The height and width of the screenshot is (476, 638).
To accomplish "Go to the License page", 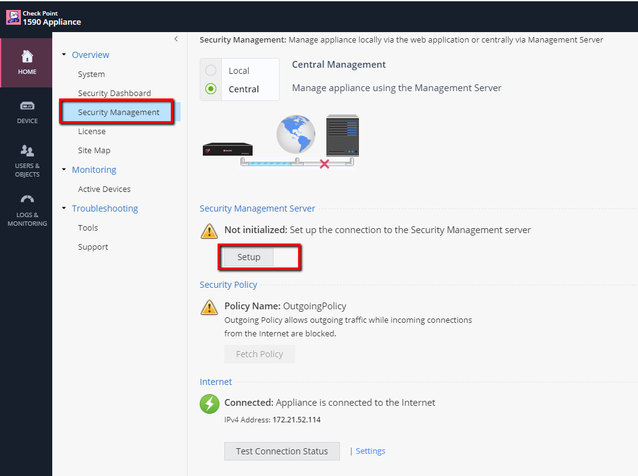I will click(91, 131).
